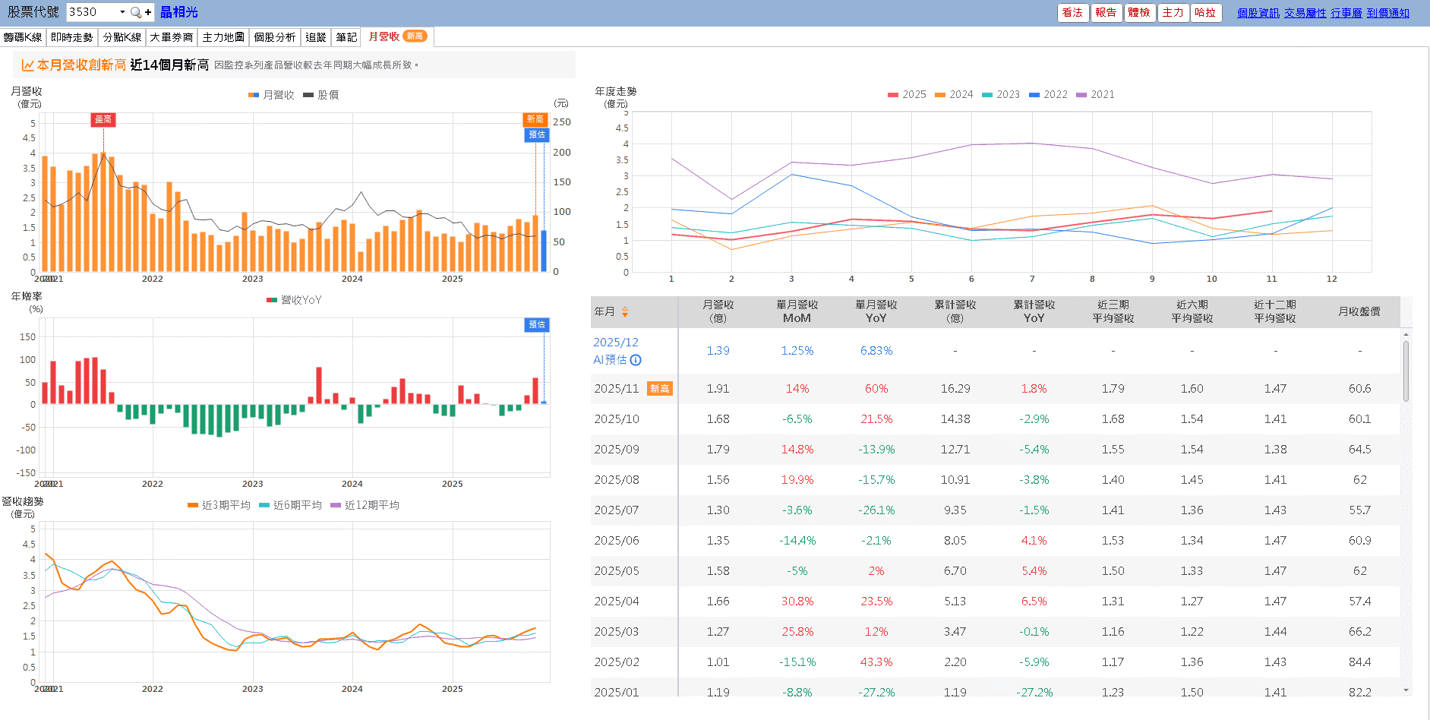Click the 84.4 closing price cell
Screen dimensions: 1430x720
click(1359, 662)
